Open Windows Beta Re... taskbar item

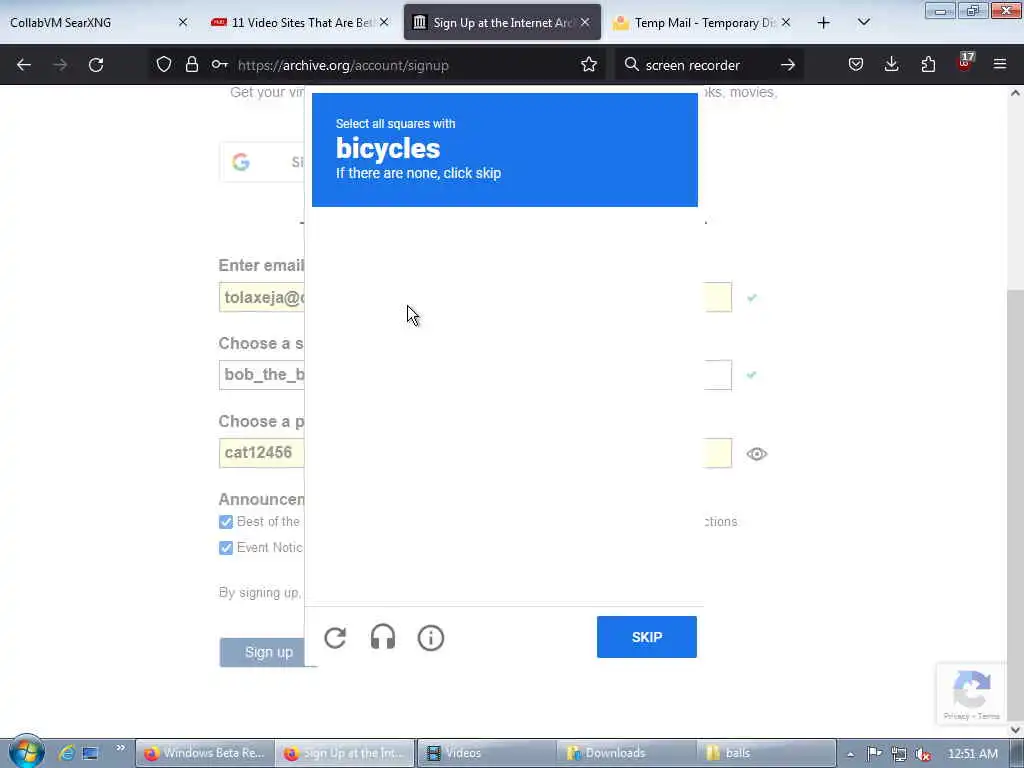pyautogui.click(x=205, y=753)
